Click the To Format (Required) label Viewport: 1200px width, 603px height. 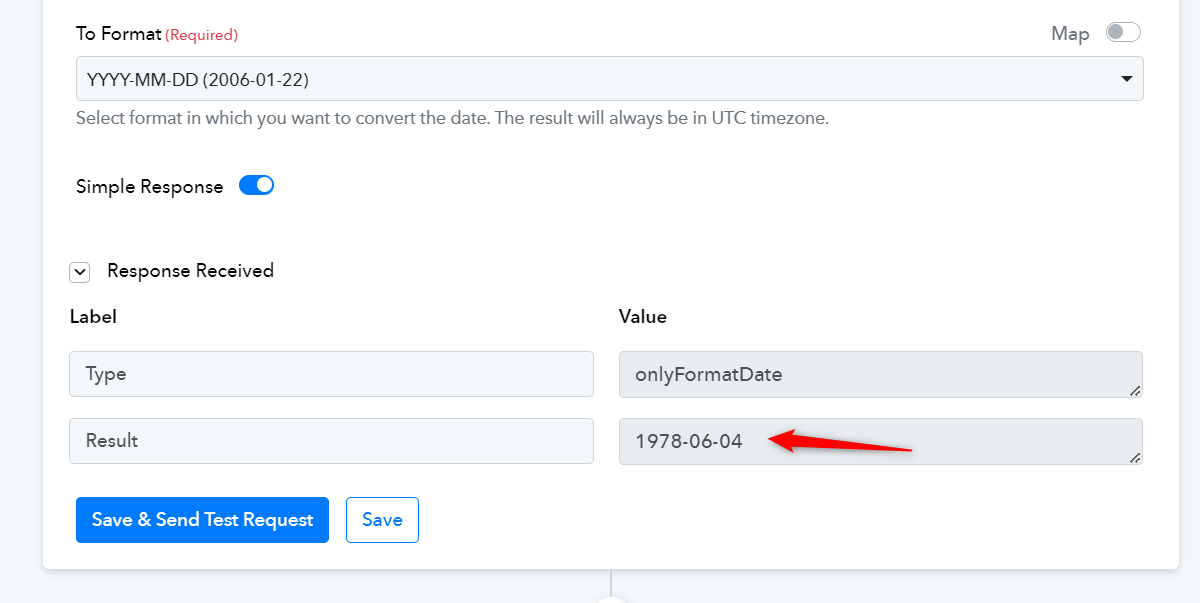[157, 34]
